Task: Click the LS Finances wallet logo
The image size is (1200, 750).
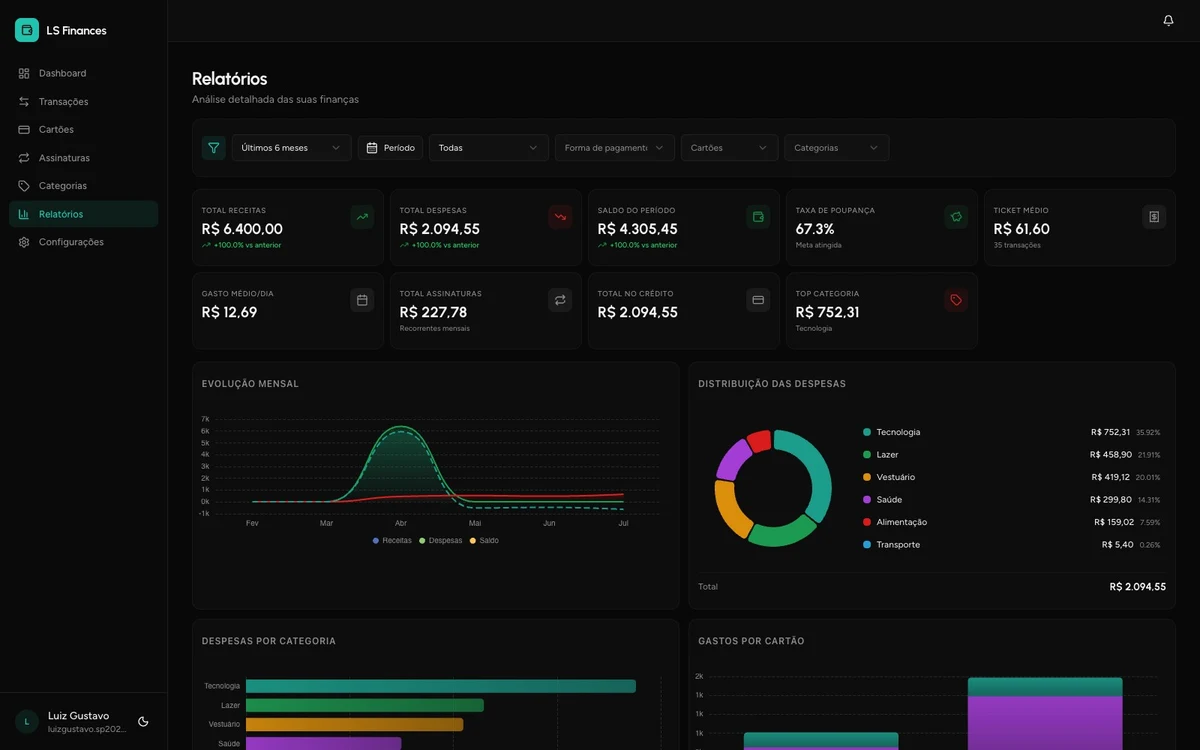Action: [27, 30]
